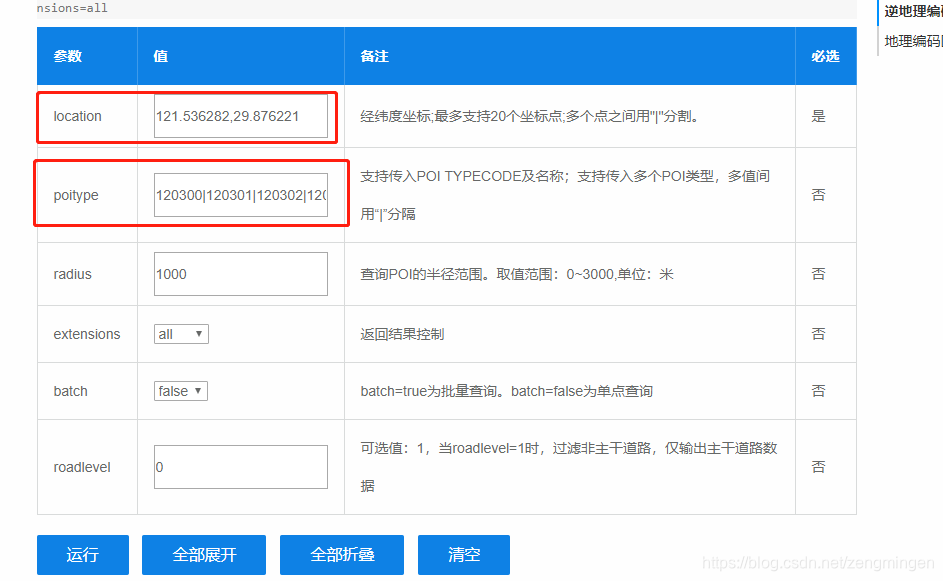Open the extensions dropdown set to all

[181, 334]
